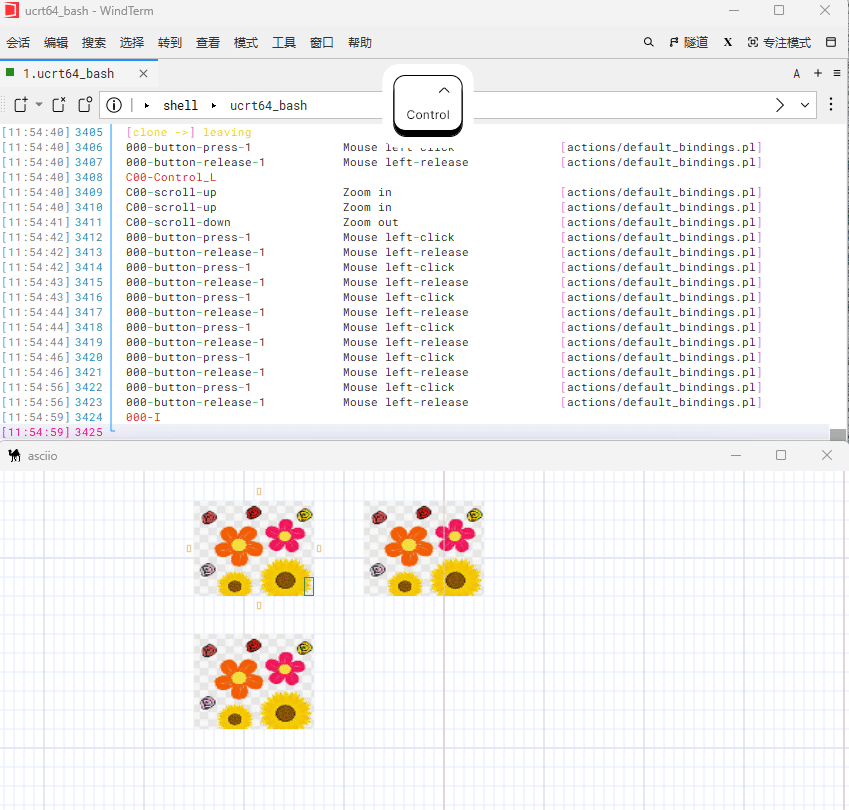Image resolution: width=849 pixels, height=810 pixels.
Task: Add a new tab with plus icon
Action: [818, 73]
